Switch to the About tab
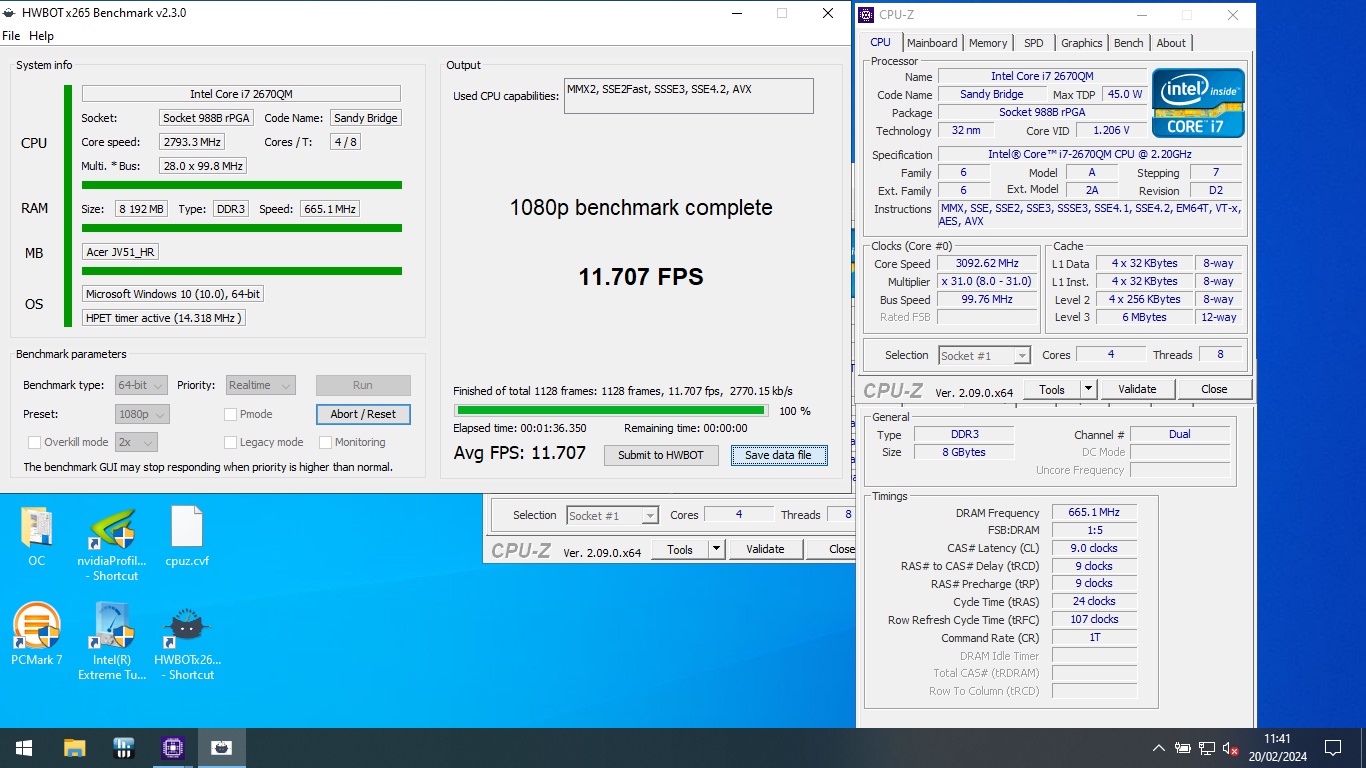This screenshot has width=1366, height=768. pos(1171,43)
